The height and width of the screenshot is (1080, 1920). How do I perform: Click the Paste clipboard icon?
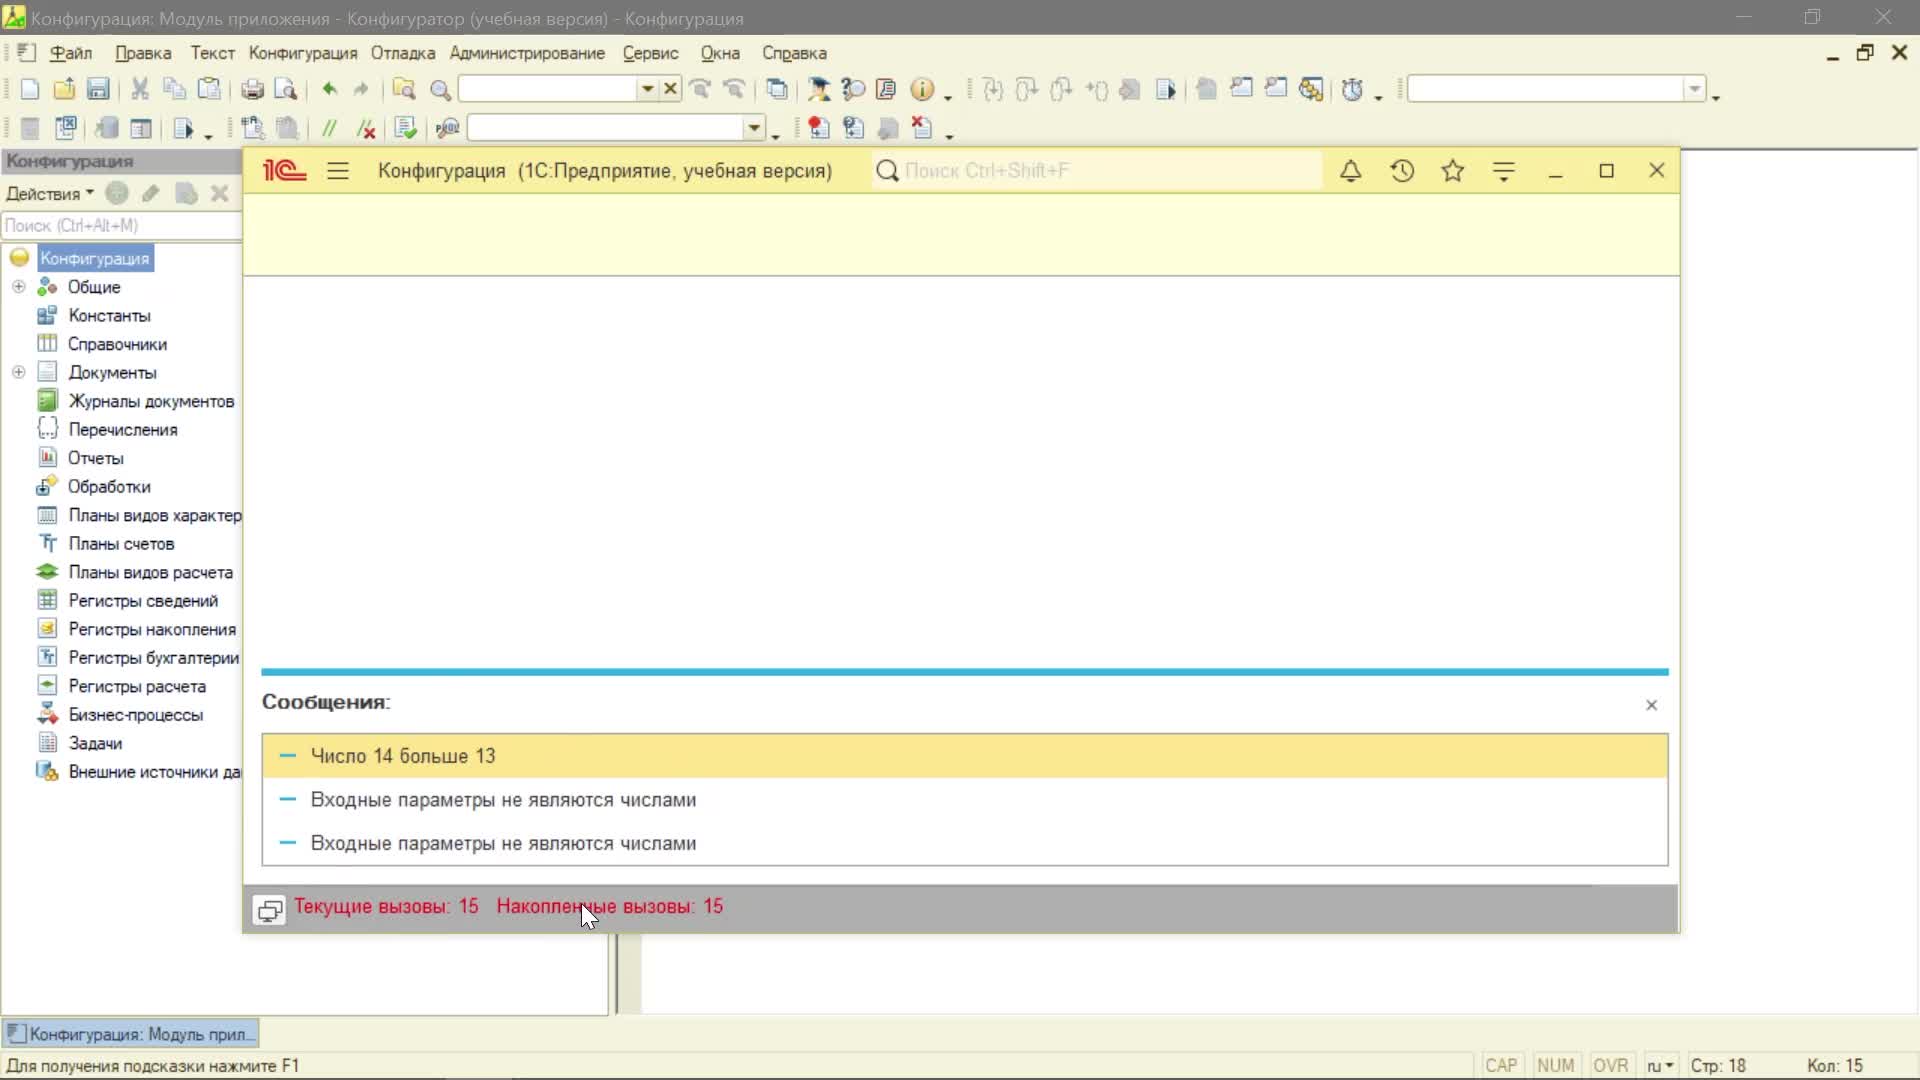pyautogui.click(x=209, y=90)
